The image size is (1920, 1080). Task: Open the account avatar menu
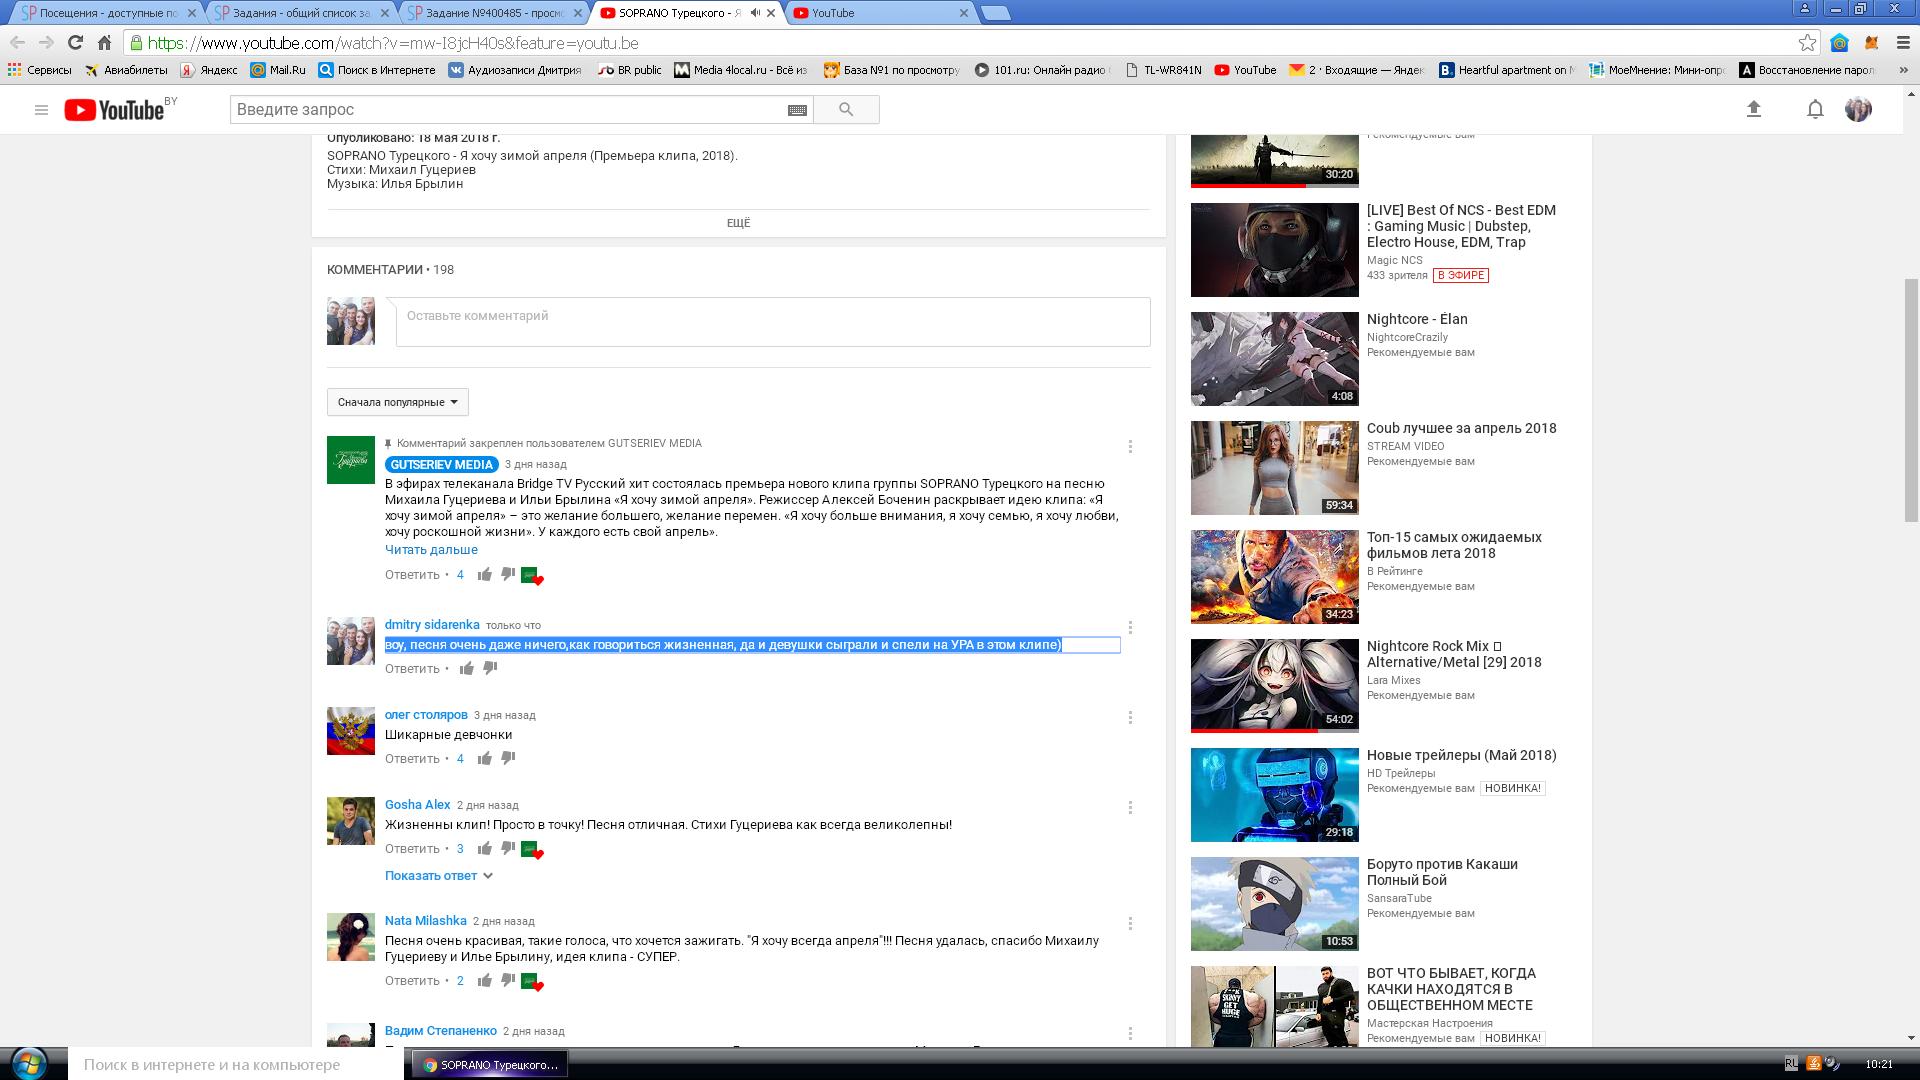point(1858,110)
